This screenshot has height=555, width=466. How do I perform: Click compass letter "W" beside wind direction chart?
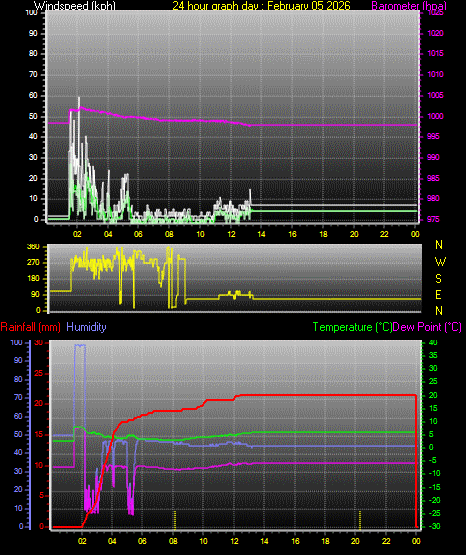440,262
